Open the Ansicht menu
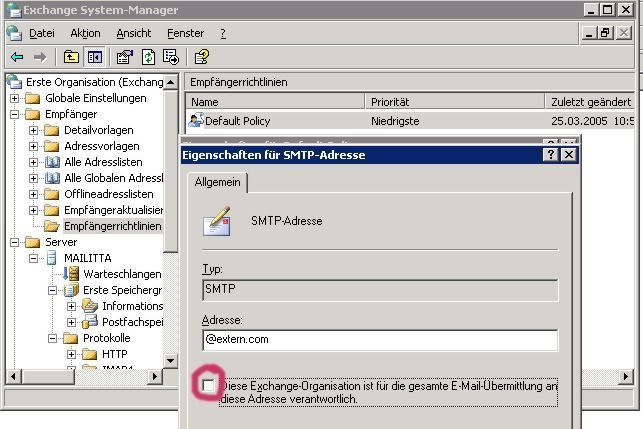Viewport: 643px width, 429px height. point(134,33)
